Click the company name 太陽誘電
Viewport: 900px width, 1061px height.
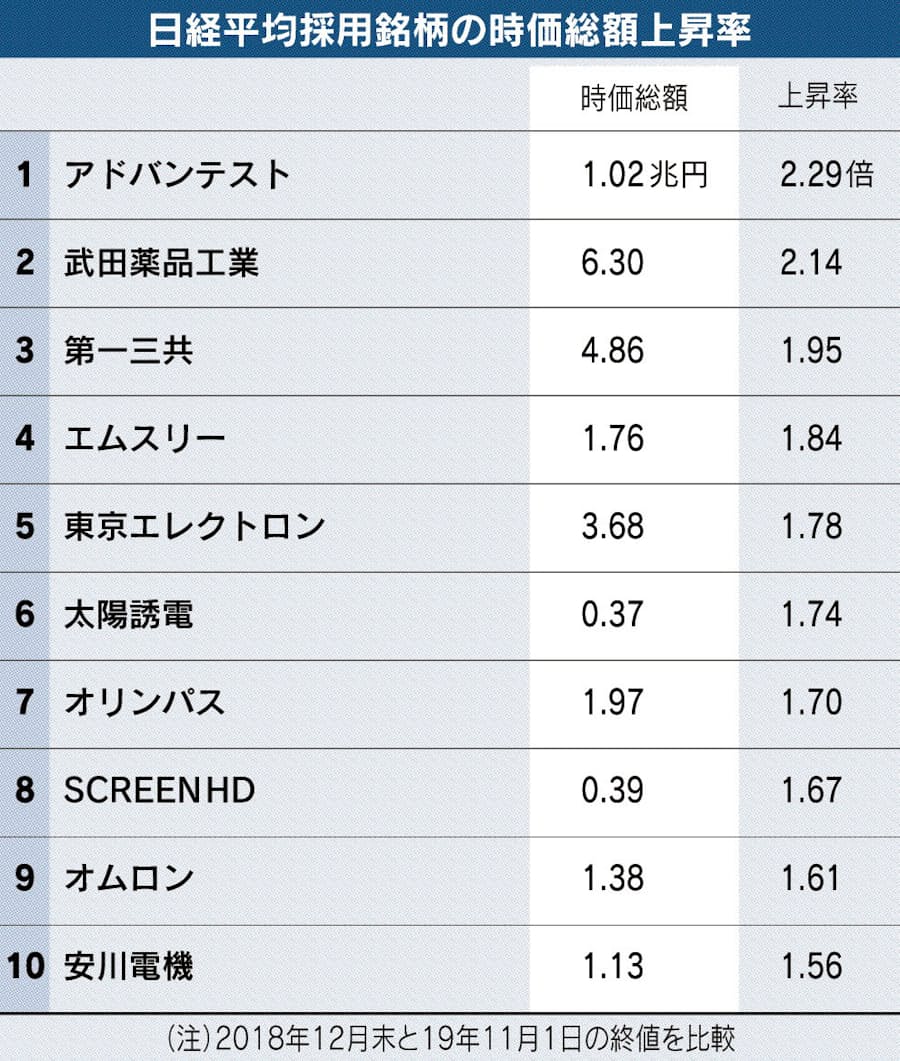[x=129, y=614]
